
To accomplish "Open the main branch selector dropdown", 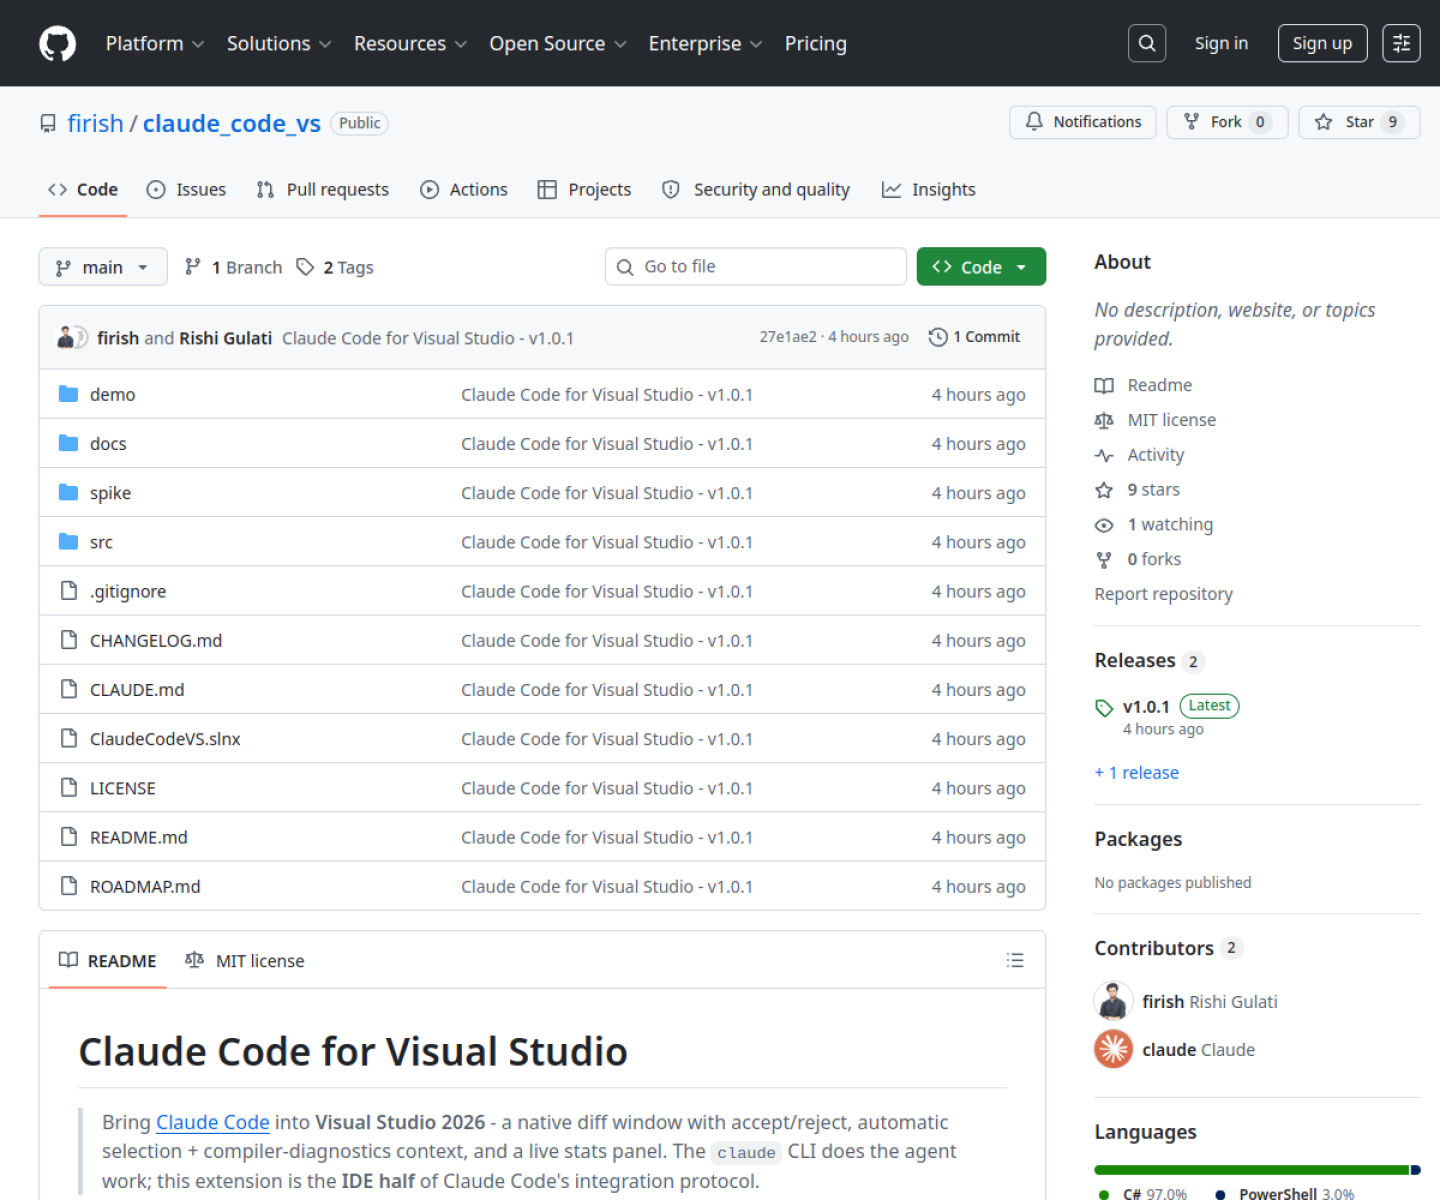I will coord(103,267).
